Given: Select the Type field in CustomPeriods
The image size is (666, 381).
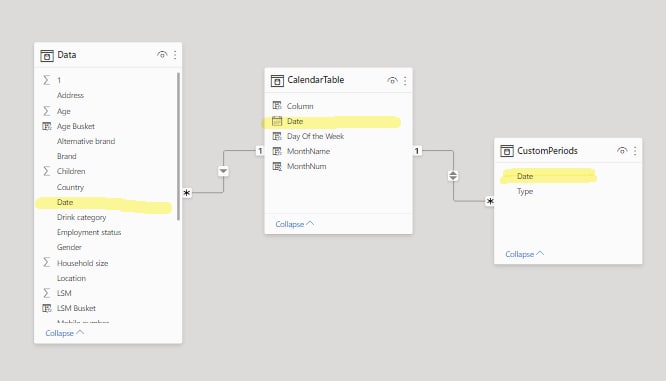Looking at the screenshot, I should point(525,192).
